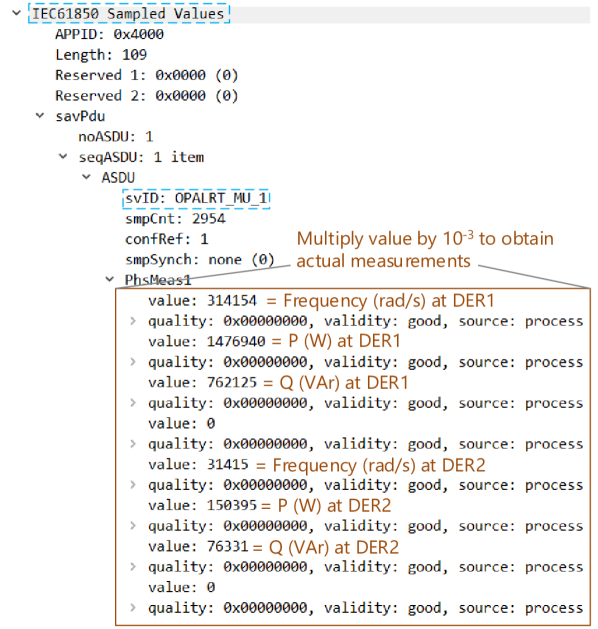Expand quality row beneath value 76331
The image size is (598, 629).
133,567
